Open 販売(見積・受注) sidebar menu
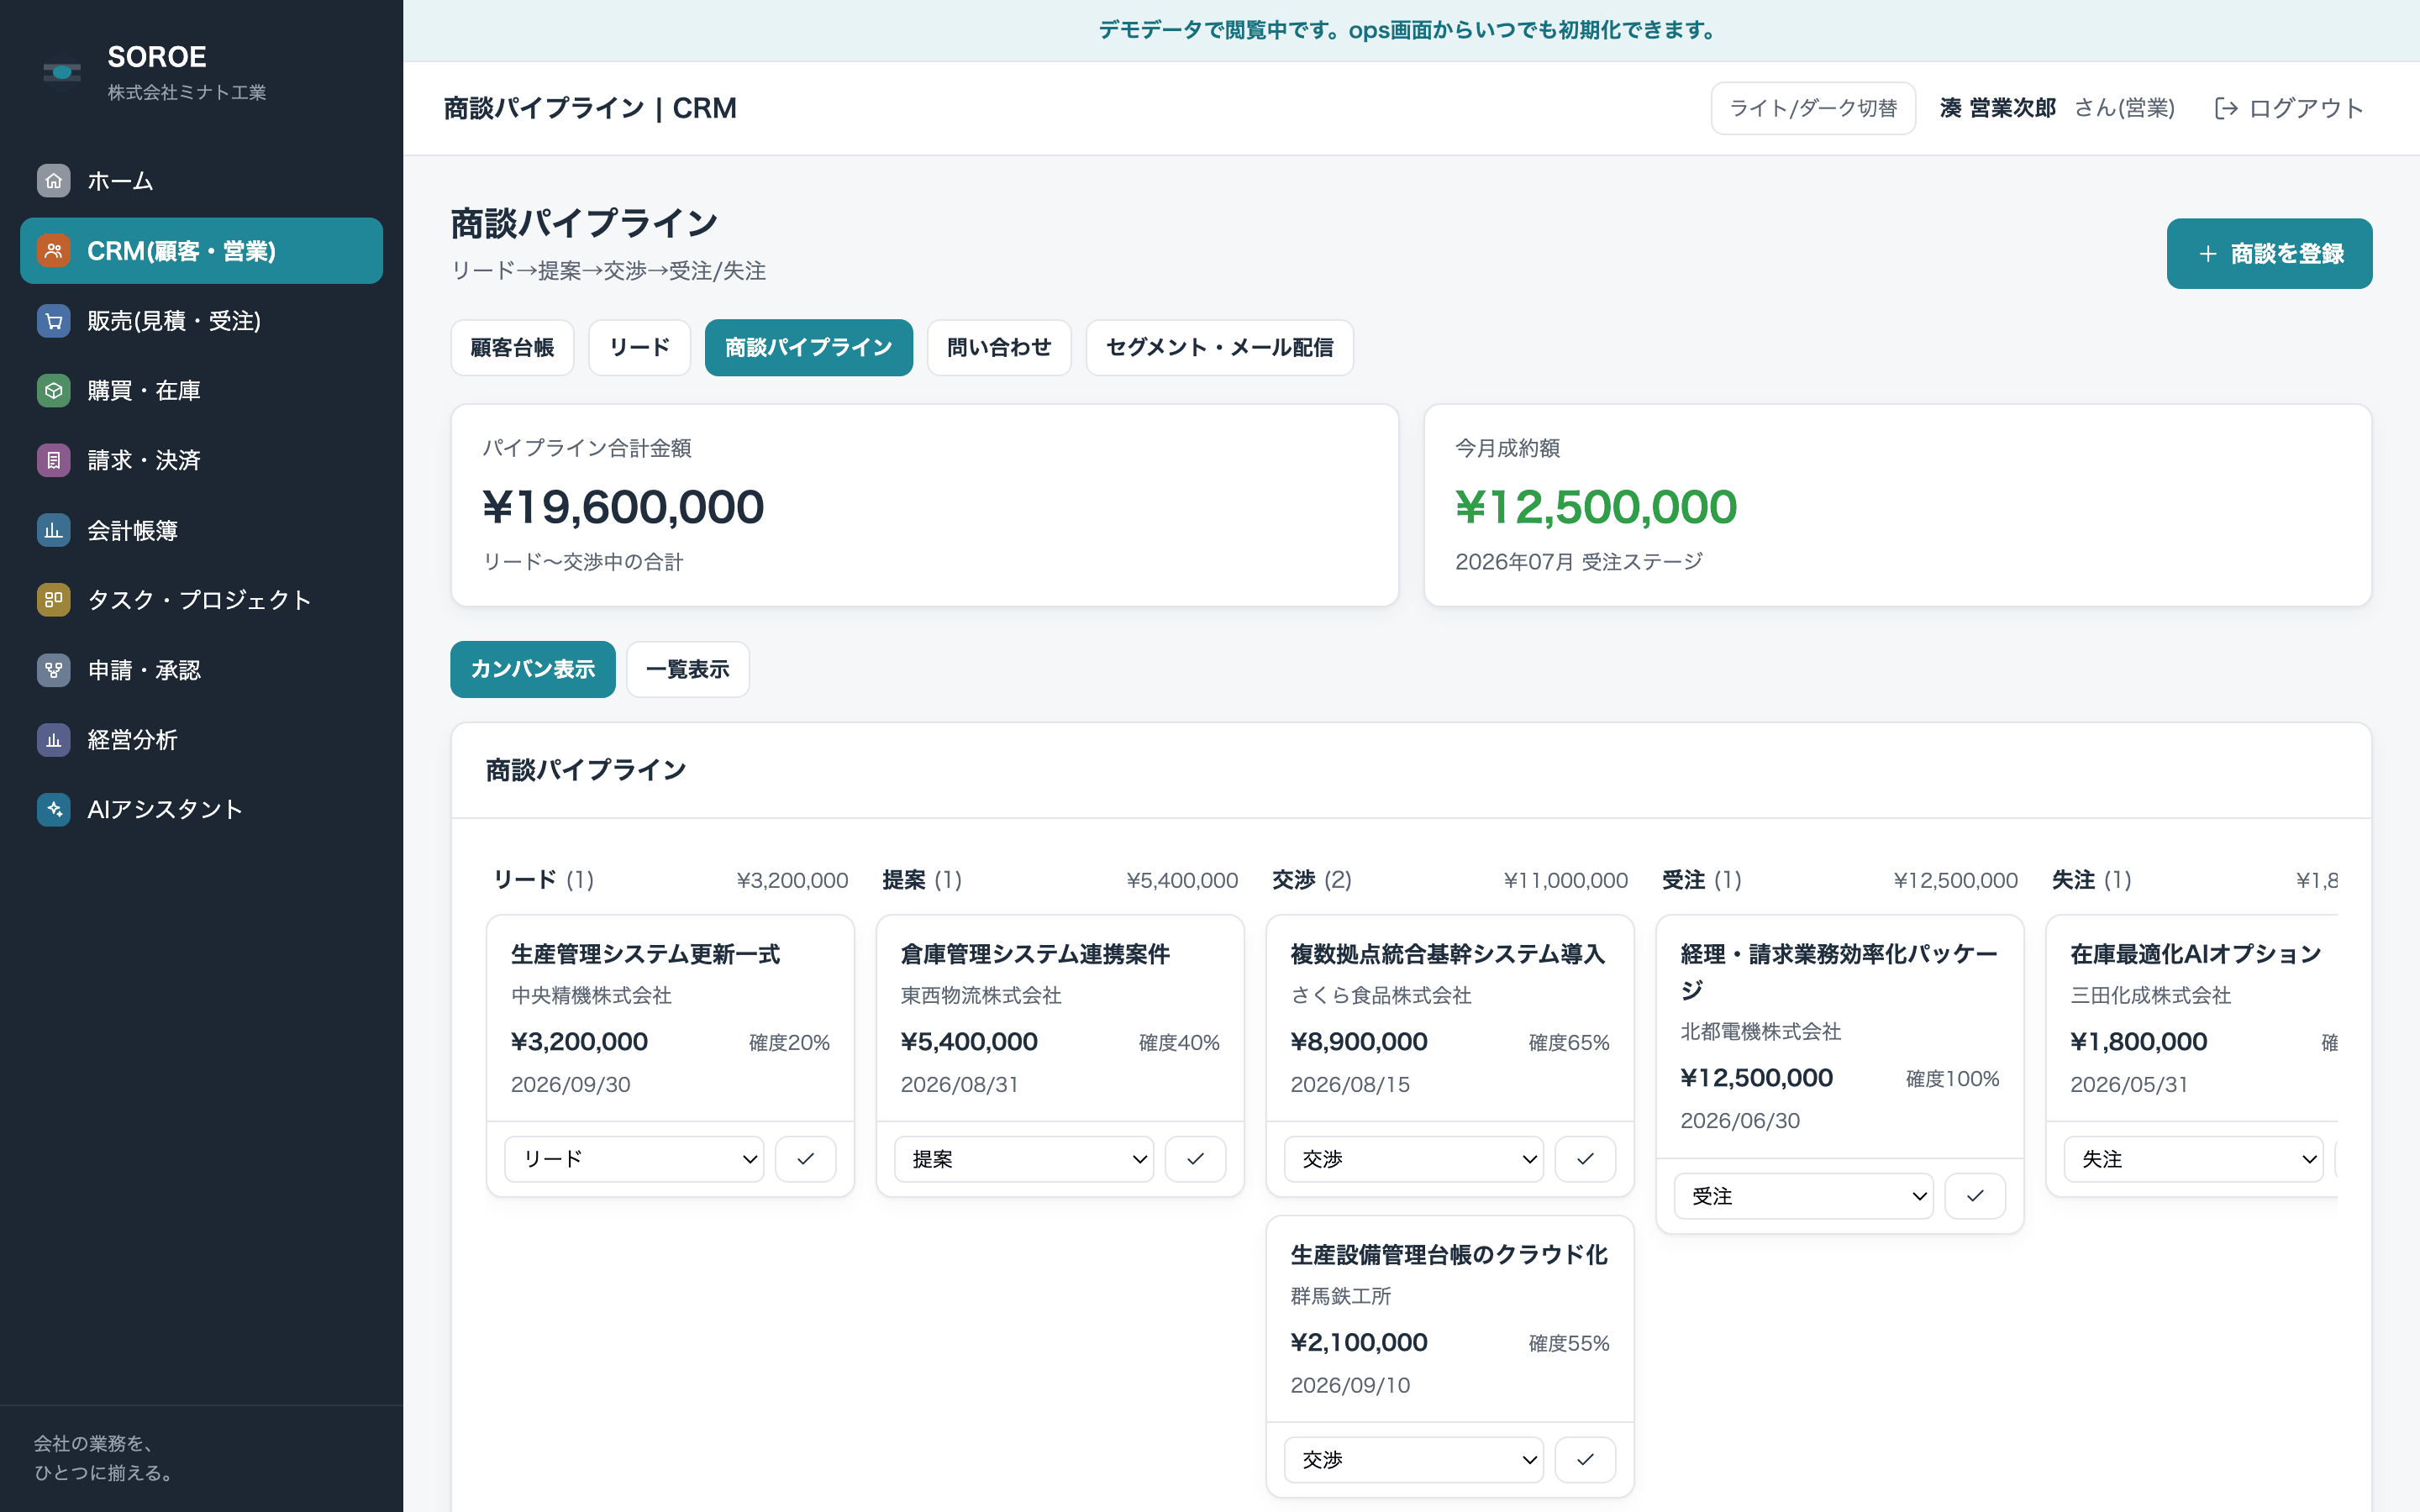The width and height of the screenshot is (2420, 1512). tap(201, 321)
